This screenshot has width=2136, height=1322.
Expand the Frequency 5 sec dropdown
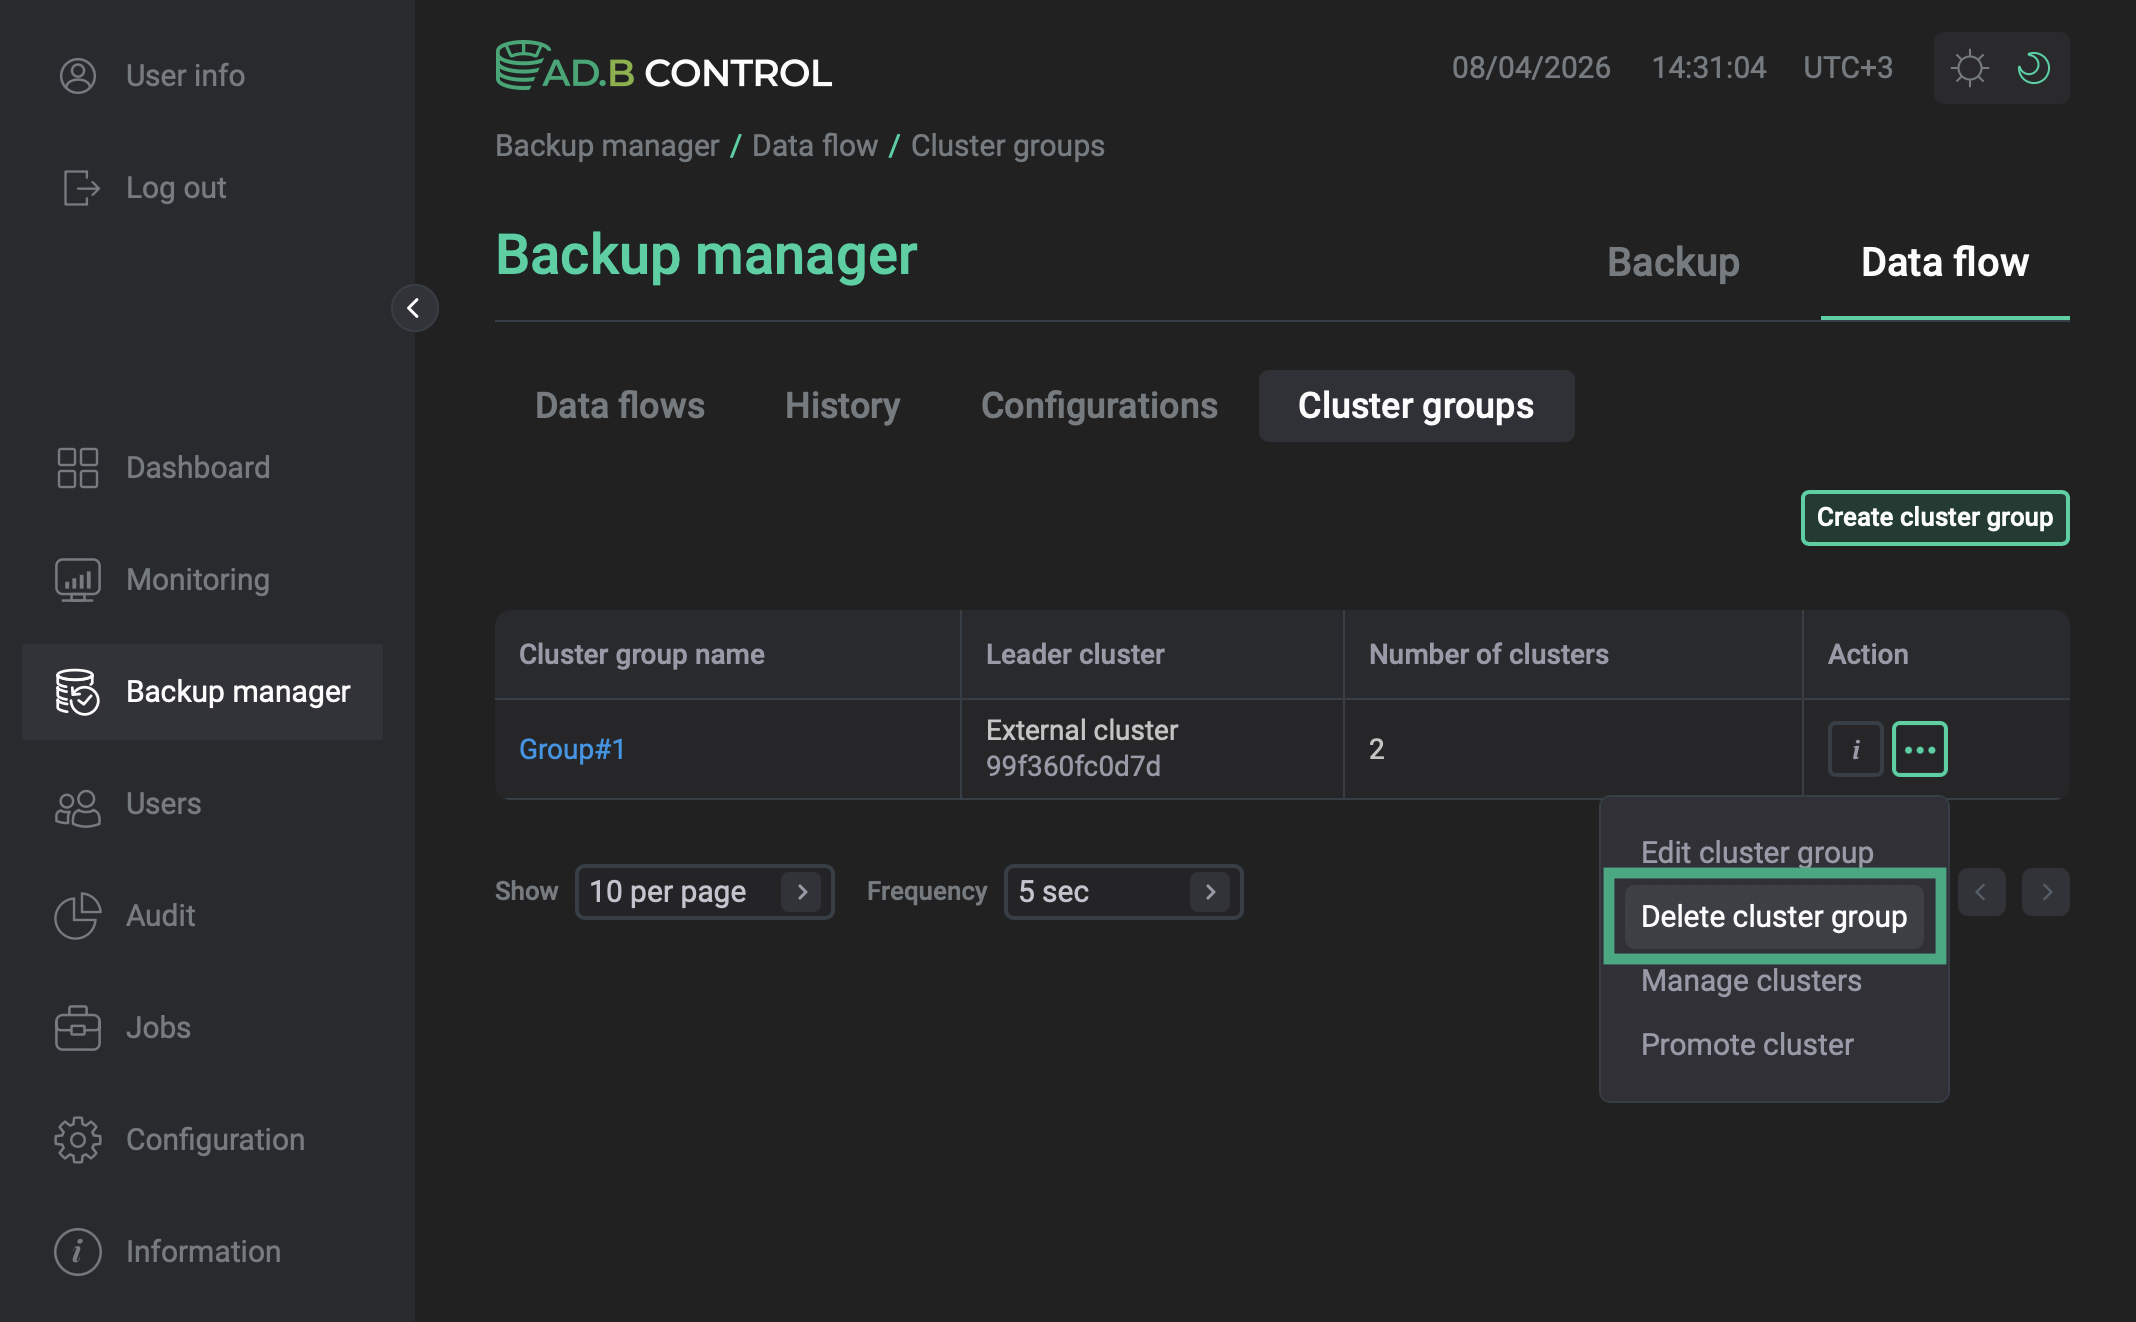pos(1122,892)
